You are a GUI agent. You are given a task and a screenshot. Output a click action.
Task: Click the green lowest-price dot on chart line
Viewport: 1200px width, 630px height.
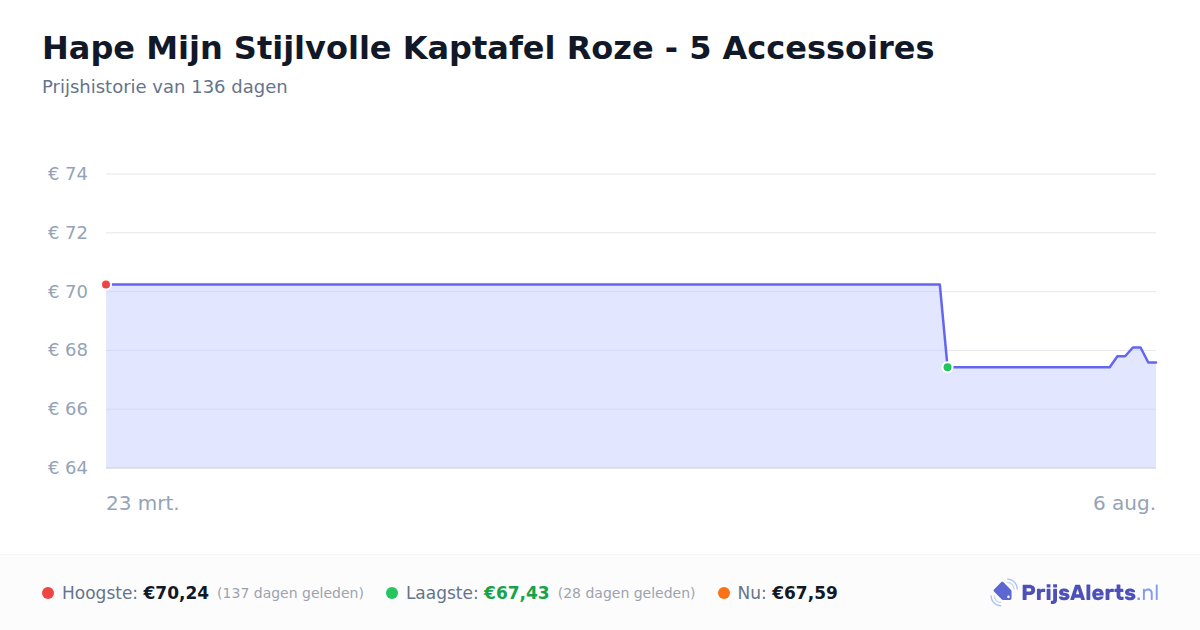(x=947, y=367)
